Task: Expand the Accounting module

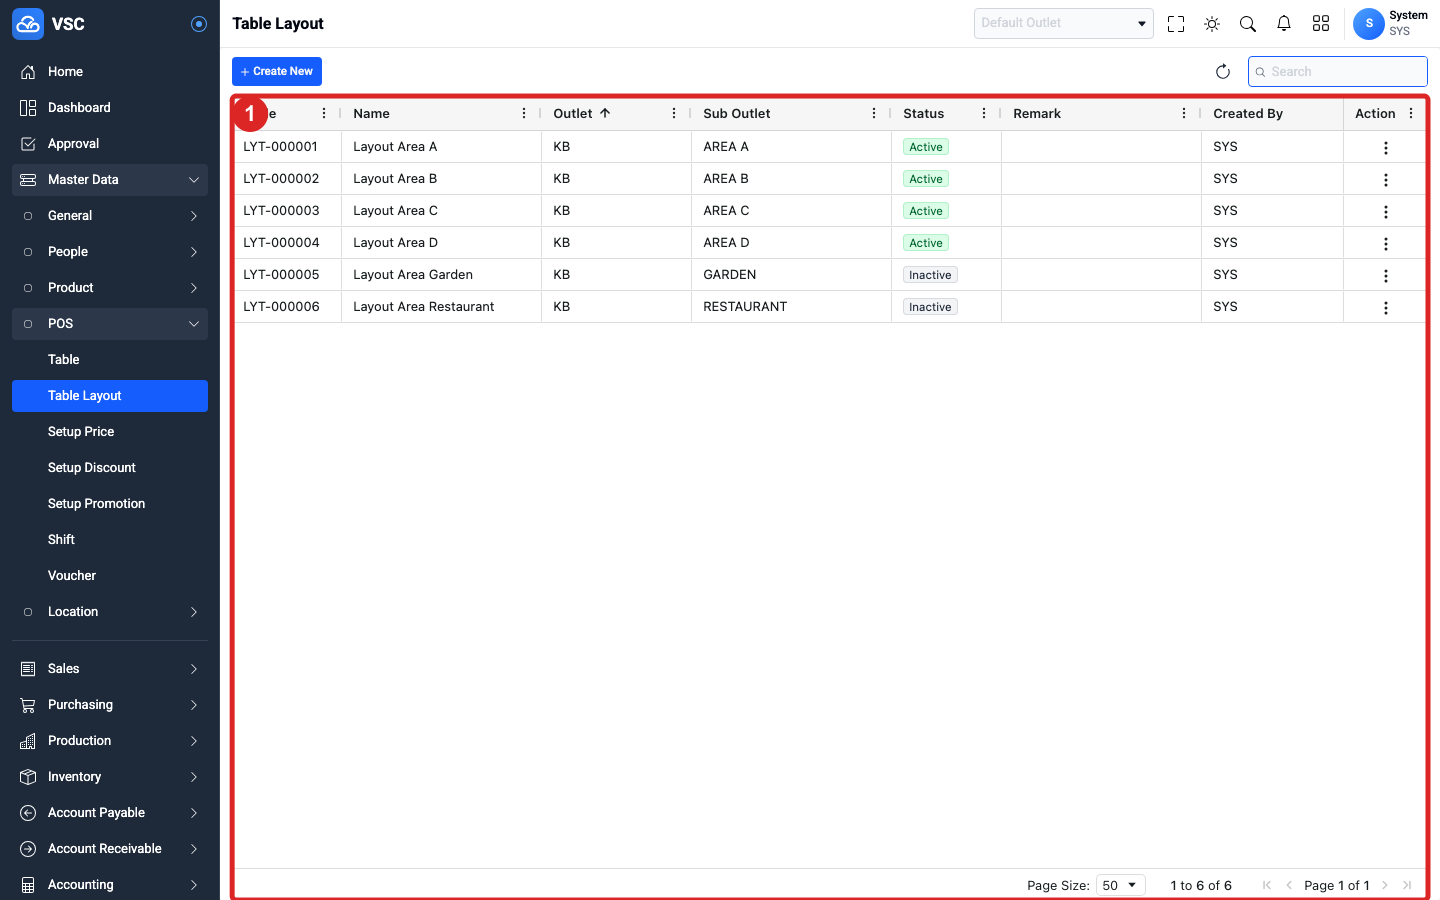Action: click(x=110, y=885)
